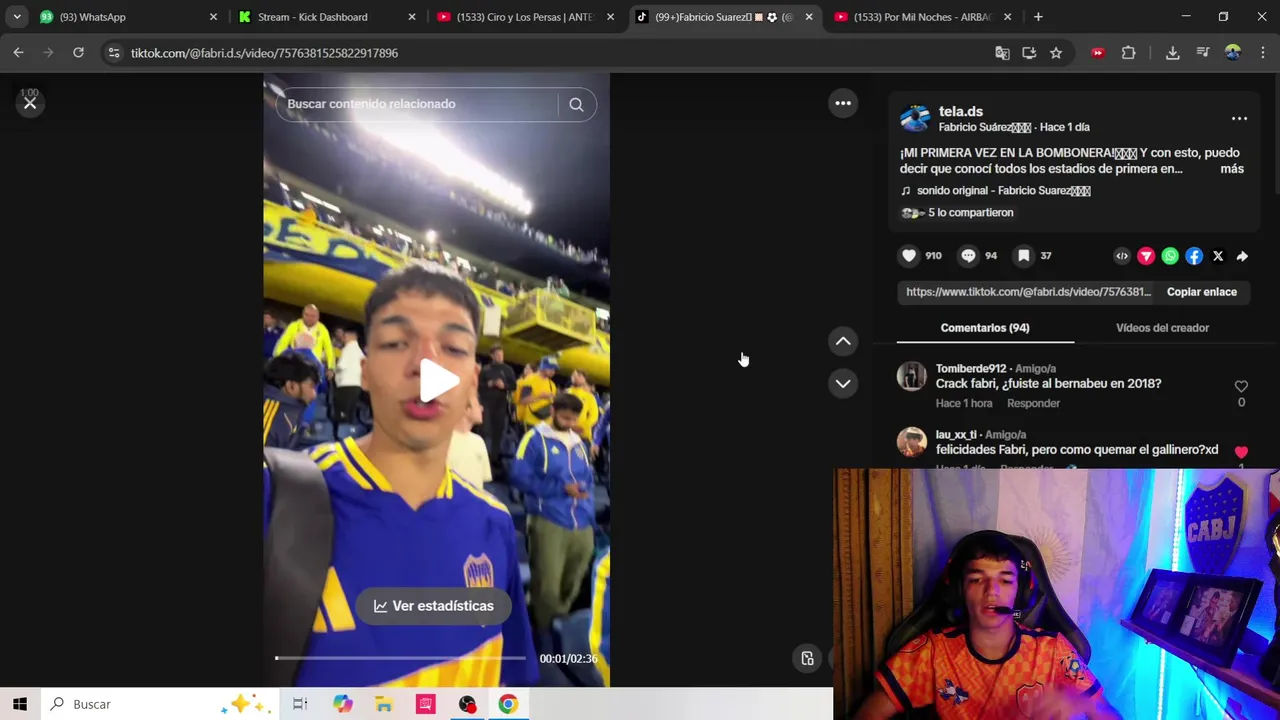This screenshot has height=720, width=1280.
Task: Open the Chrome three-dot menu
Action: pos(1262,53)
